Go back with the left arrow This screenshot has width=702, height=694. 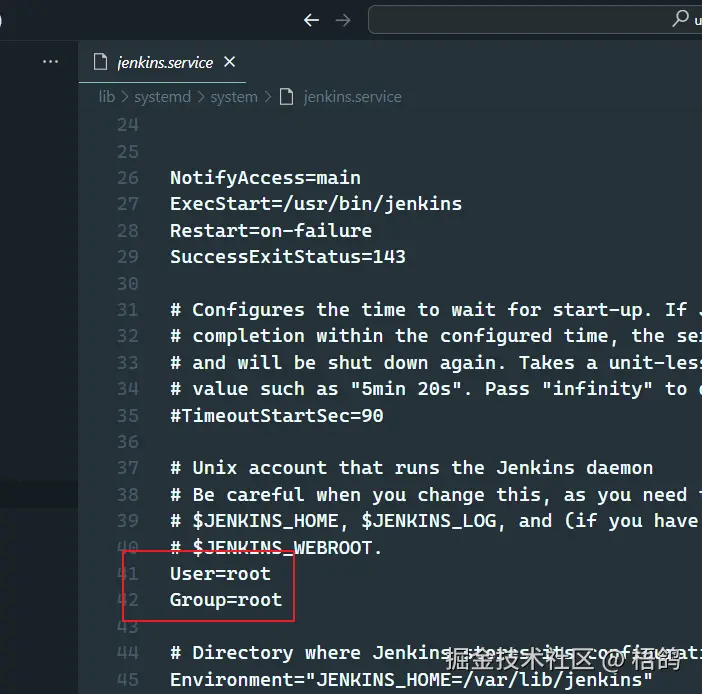click(311, 20)
